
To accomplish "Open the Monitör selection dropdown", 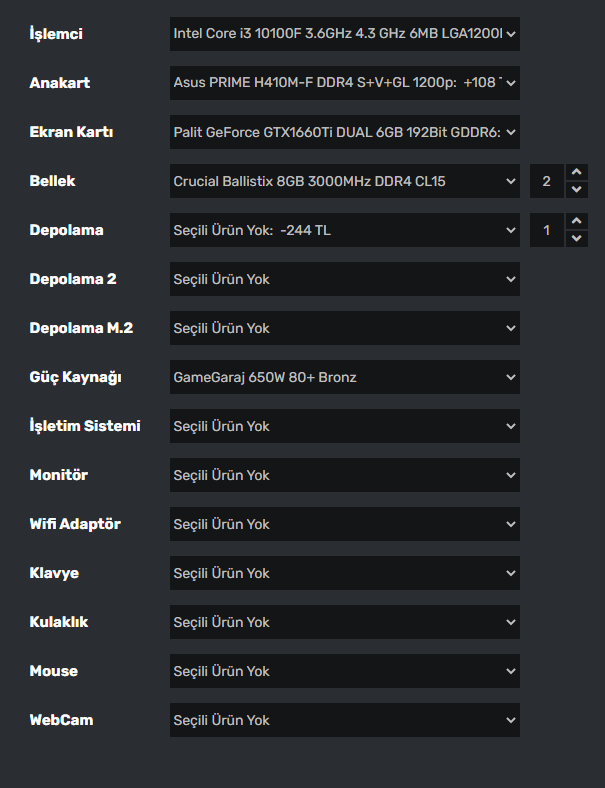I will pos(344,475).
